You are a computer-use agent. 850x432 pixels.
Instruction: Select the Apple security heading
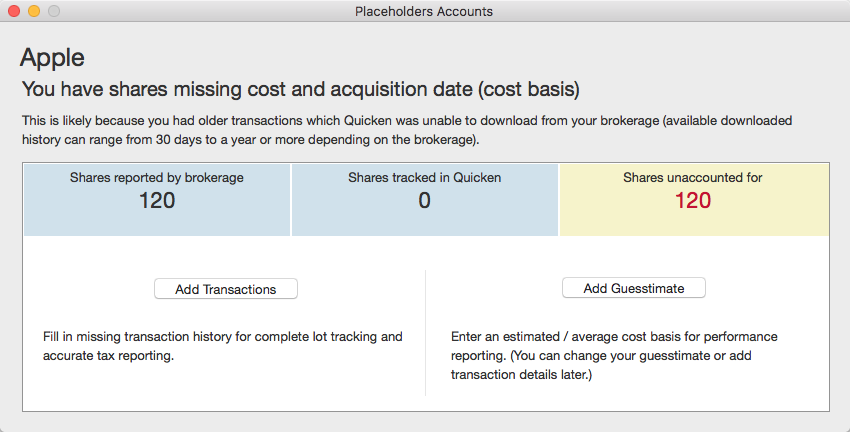pos(52,57)
